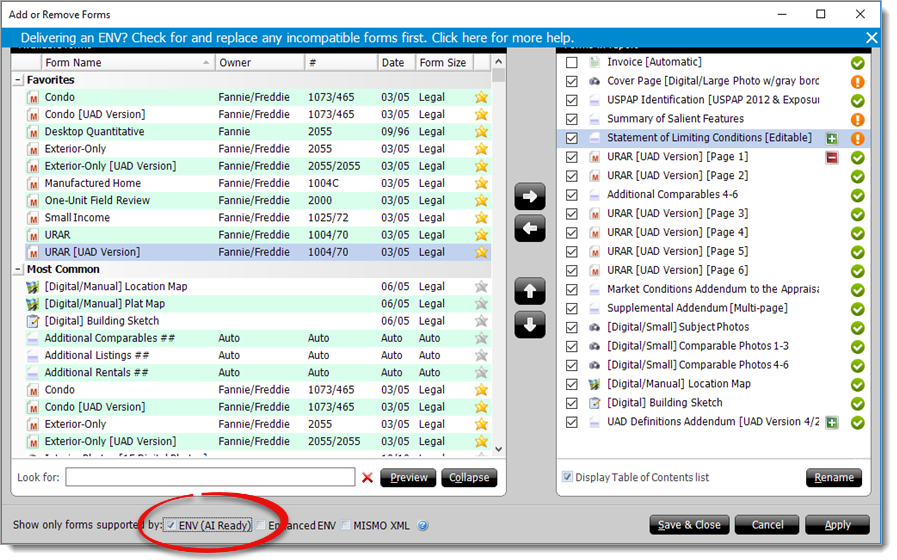Click scroll up arrow in available forms list
897x560 pixels.
(498, 62)
